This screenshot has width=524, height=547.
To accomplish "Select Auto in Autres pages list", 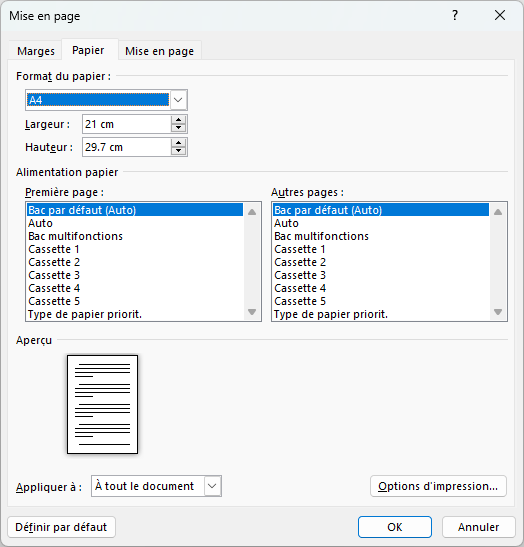I will tap(381, 223).
